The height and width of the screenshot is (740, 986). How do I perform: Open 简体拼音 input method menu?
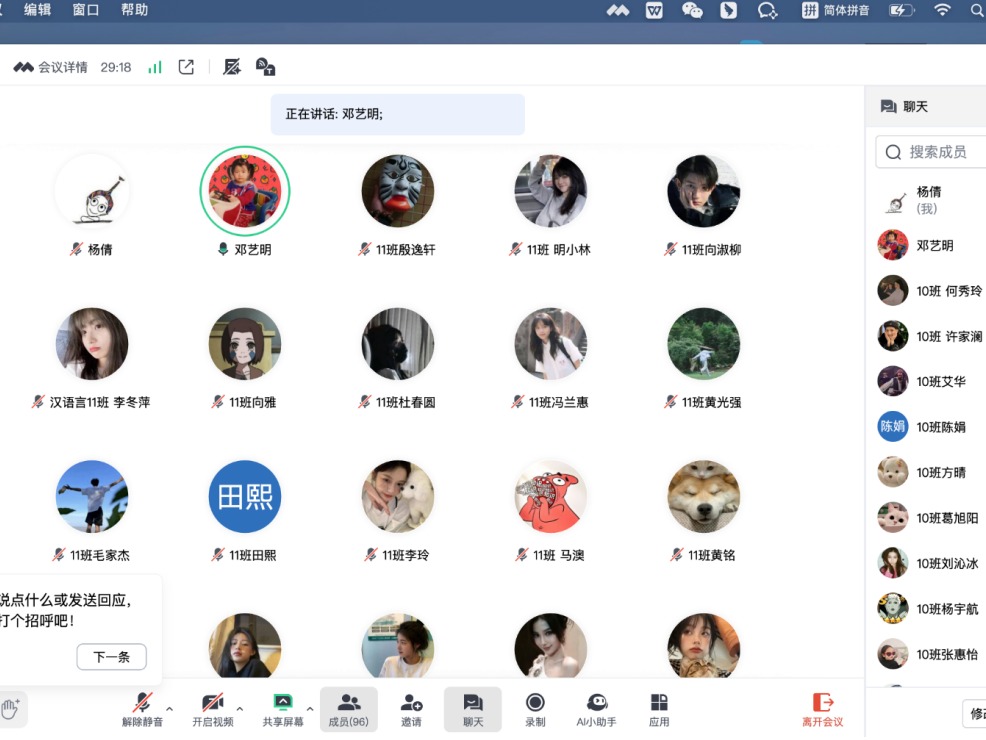tap(836, 10)
